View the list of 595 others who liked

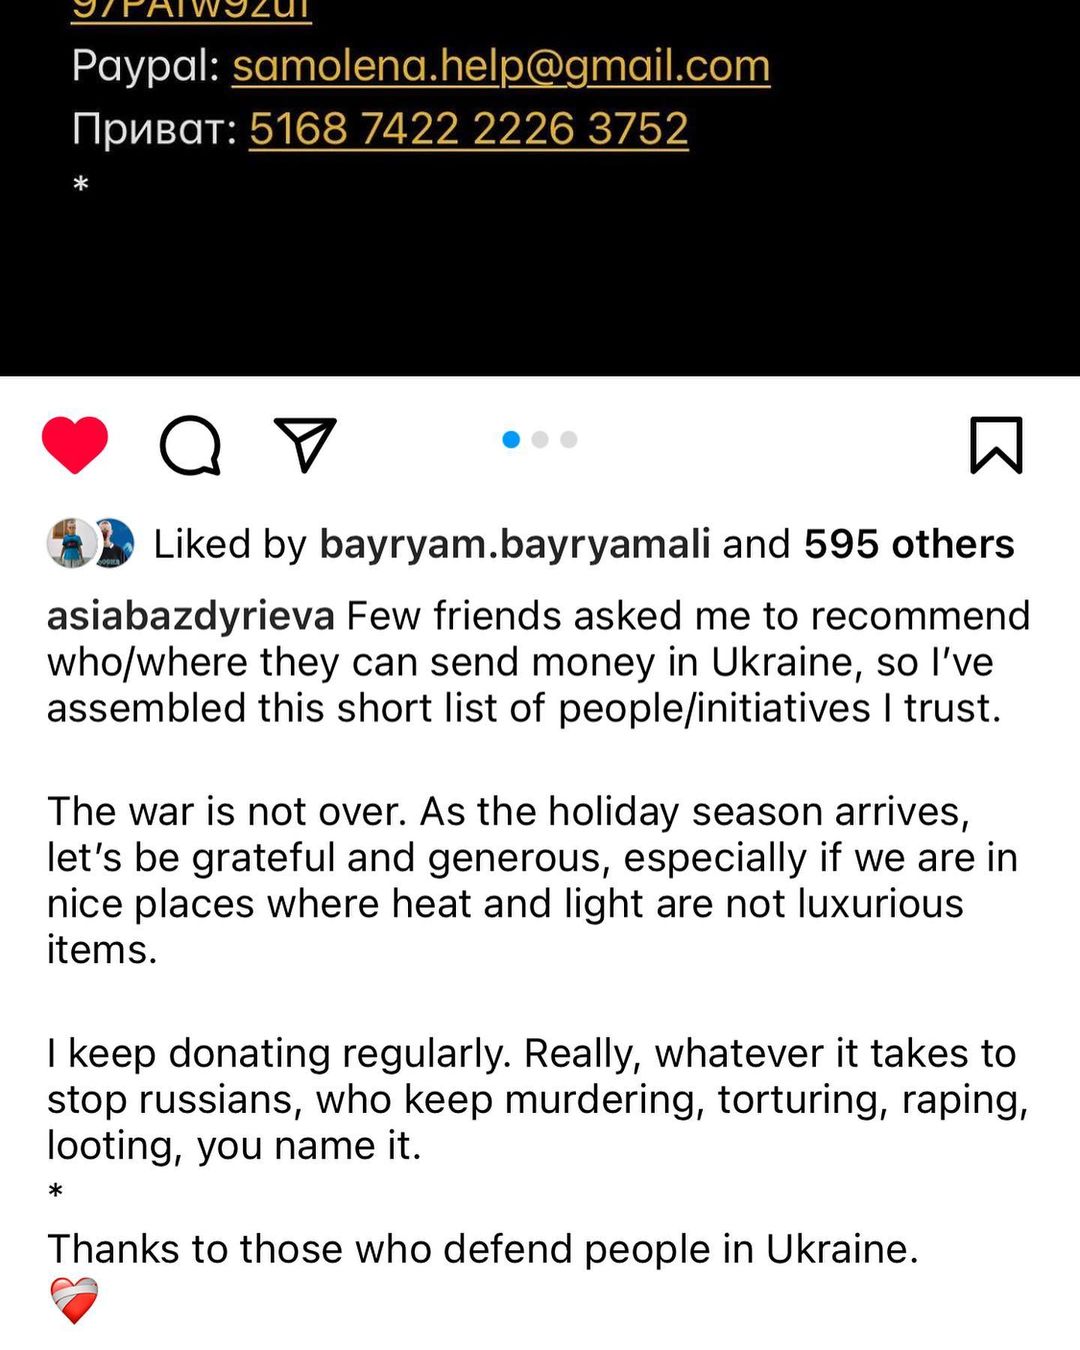pyautogui.click(x=908, y=544)
